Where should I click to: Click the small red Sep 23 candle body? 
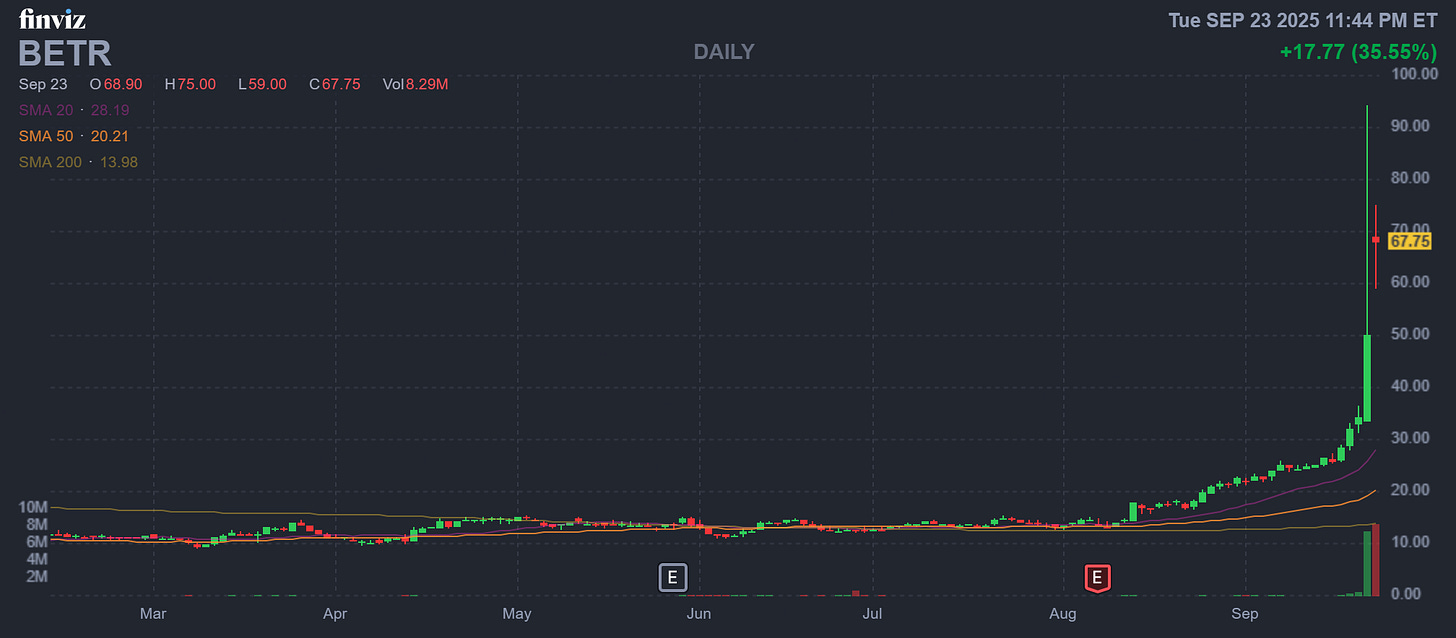[1376, 239]
